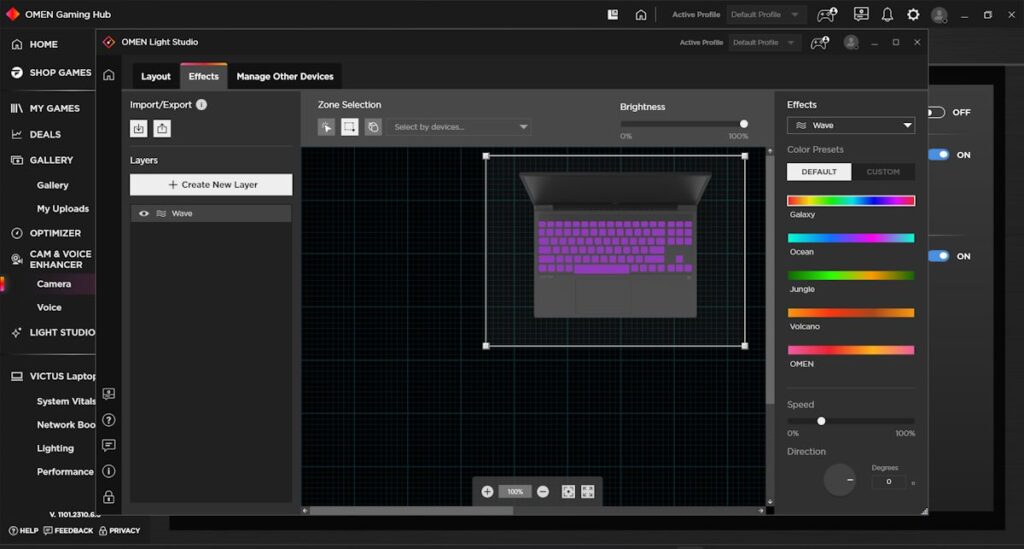Click Create New Layer button
This screenshot has width=1024, height=549.
point(211,185)
